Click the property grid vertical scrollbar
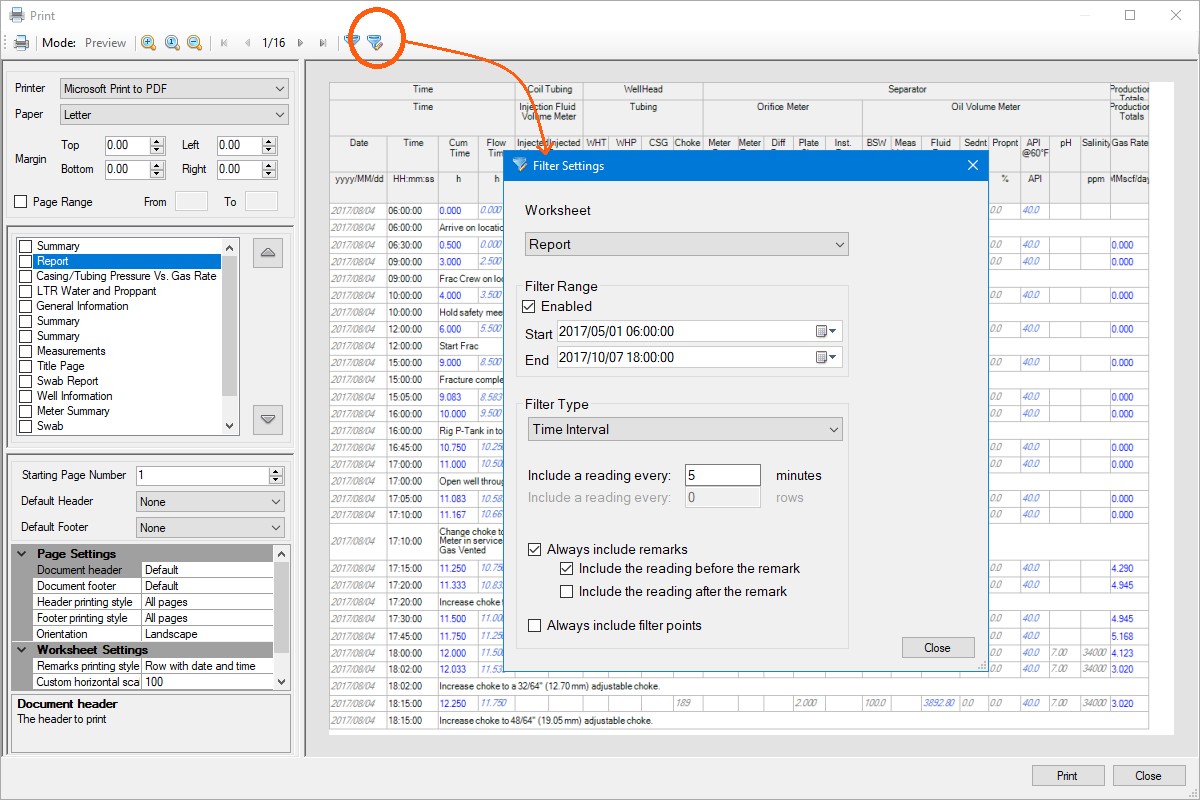 pyautogui.click(x=282, y=617)
